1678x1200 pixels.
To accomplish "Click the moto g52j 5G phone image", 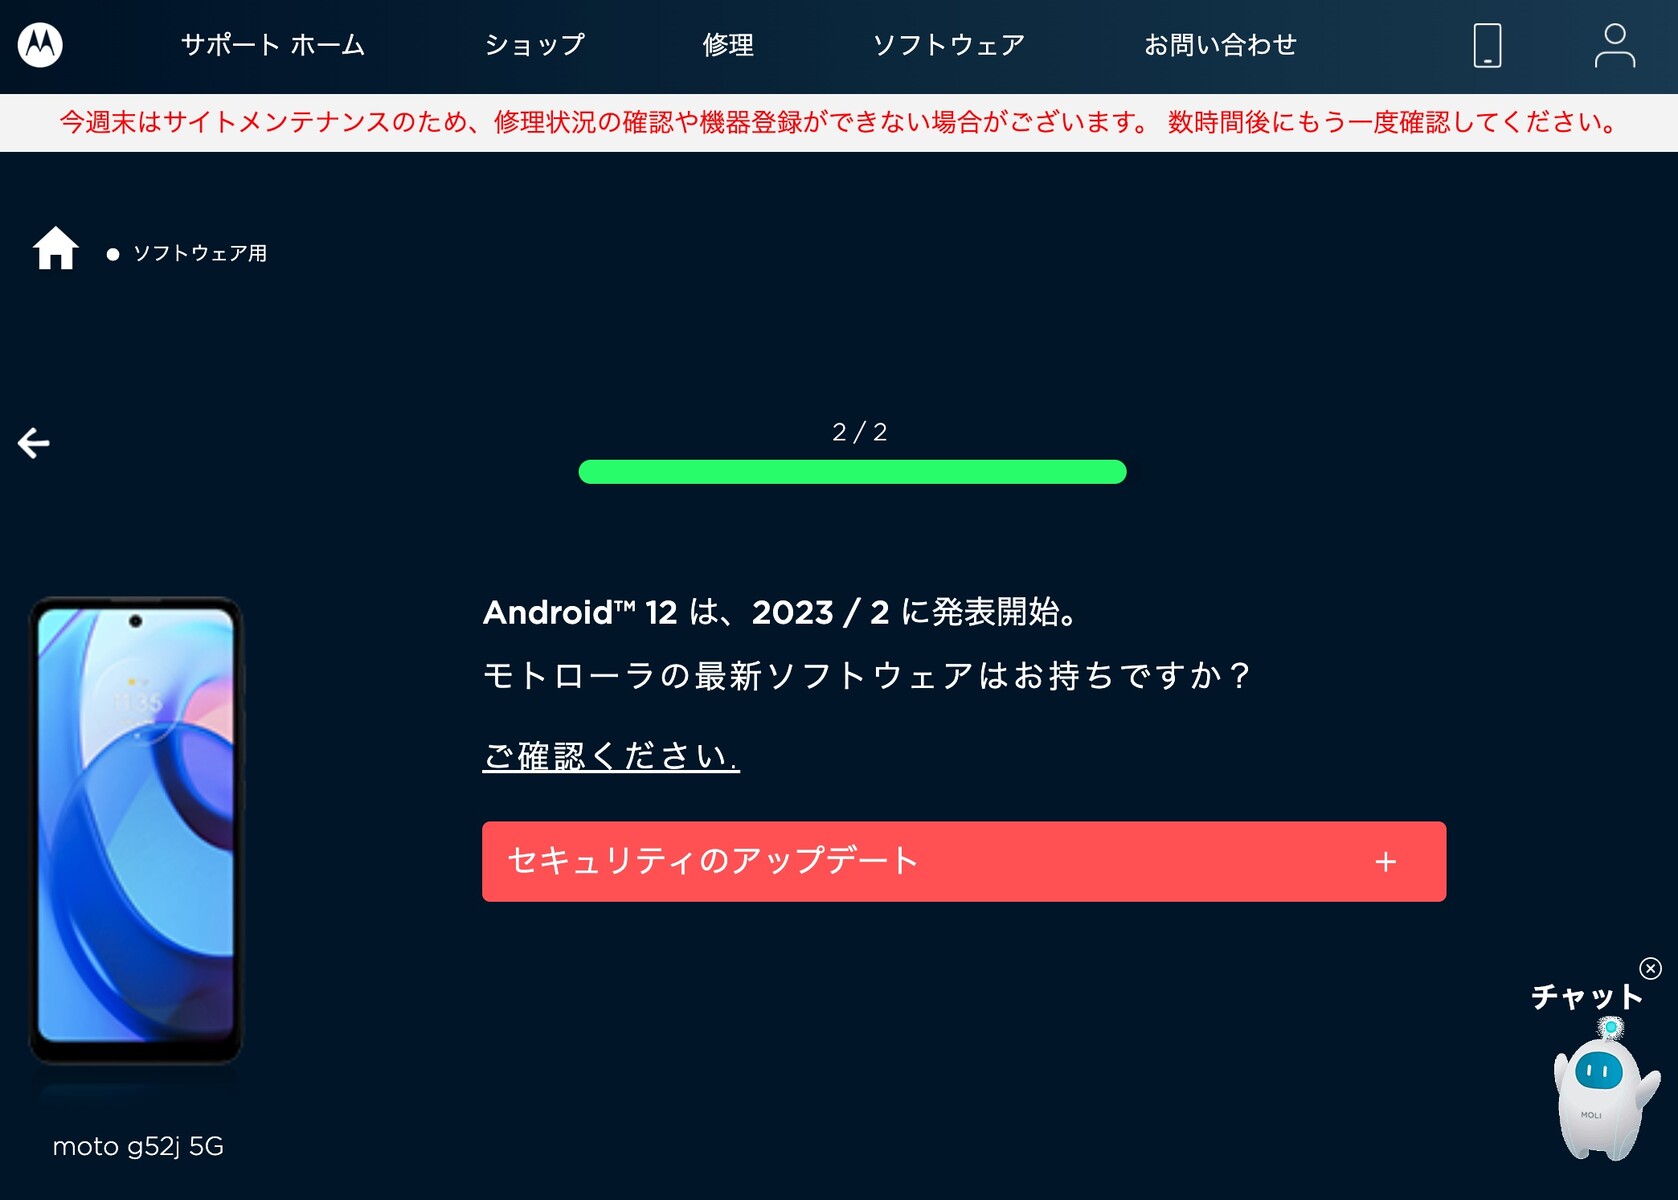I will [x=136, y=831].
